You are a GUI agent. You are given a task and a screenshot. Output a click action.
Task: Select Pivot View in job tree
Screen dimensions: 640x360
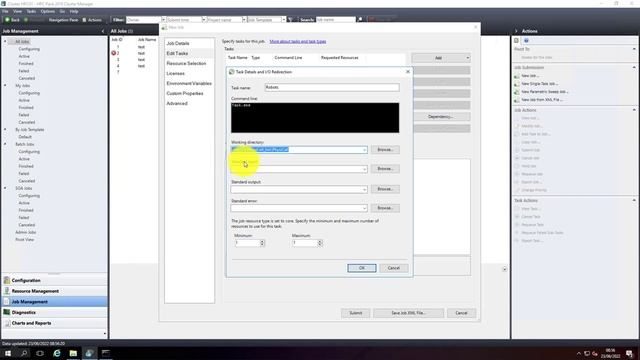click(x=24, y=240)
